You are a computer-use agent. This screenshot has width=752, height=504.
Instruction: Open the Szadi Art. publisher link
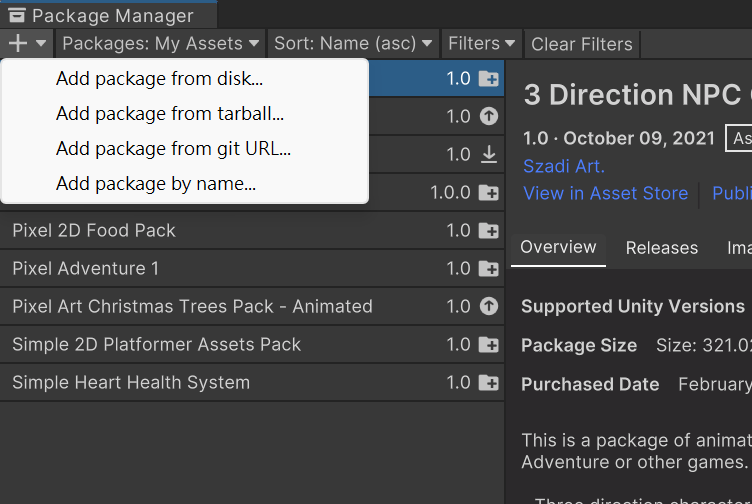[564, 166]
